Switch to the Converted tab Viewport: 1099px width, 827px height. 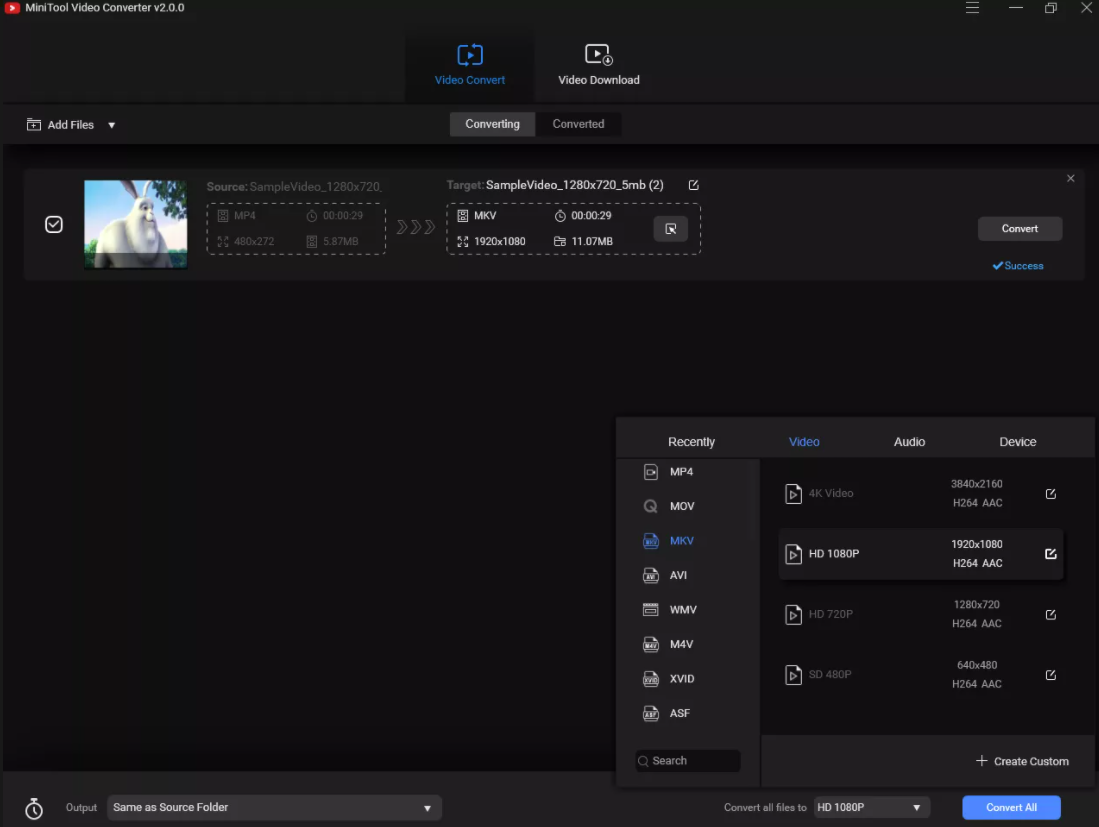tap(578, 124)
